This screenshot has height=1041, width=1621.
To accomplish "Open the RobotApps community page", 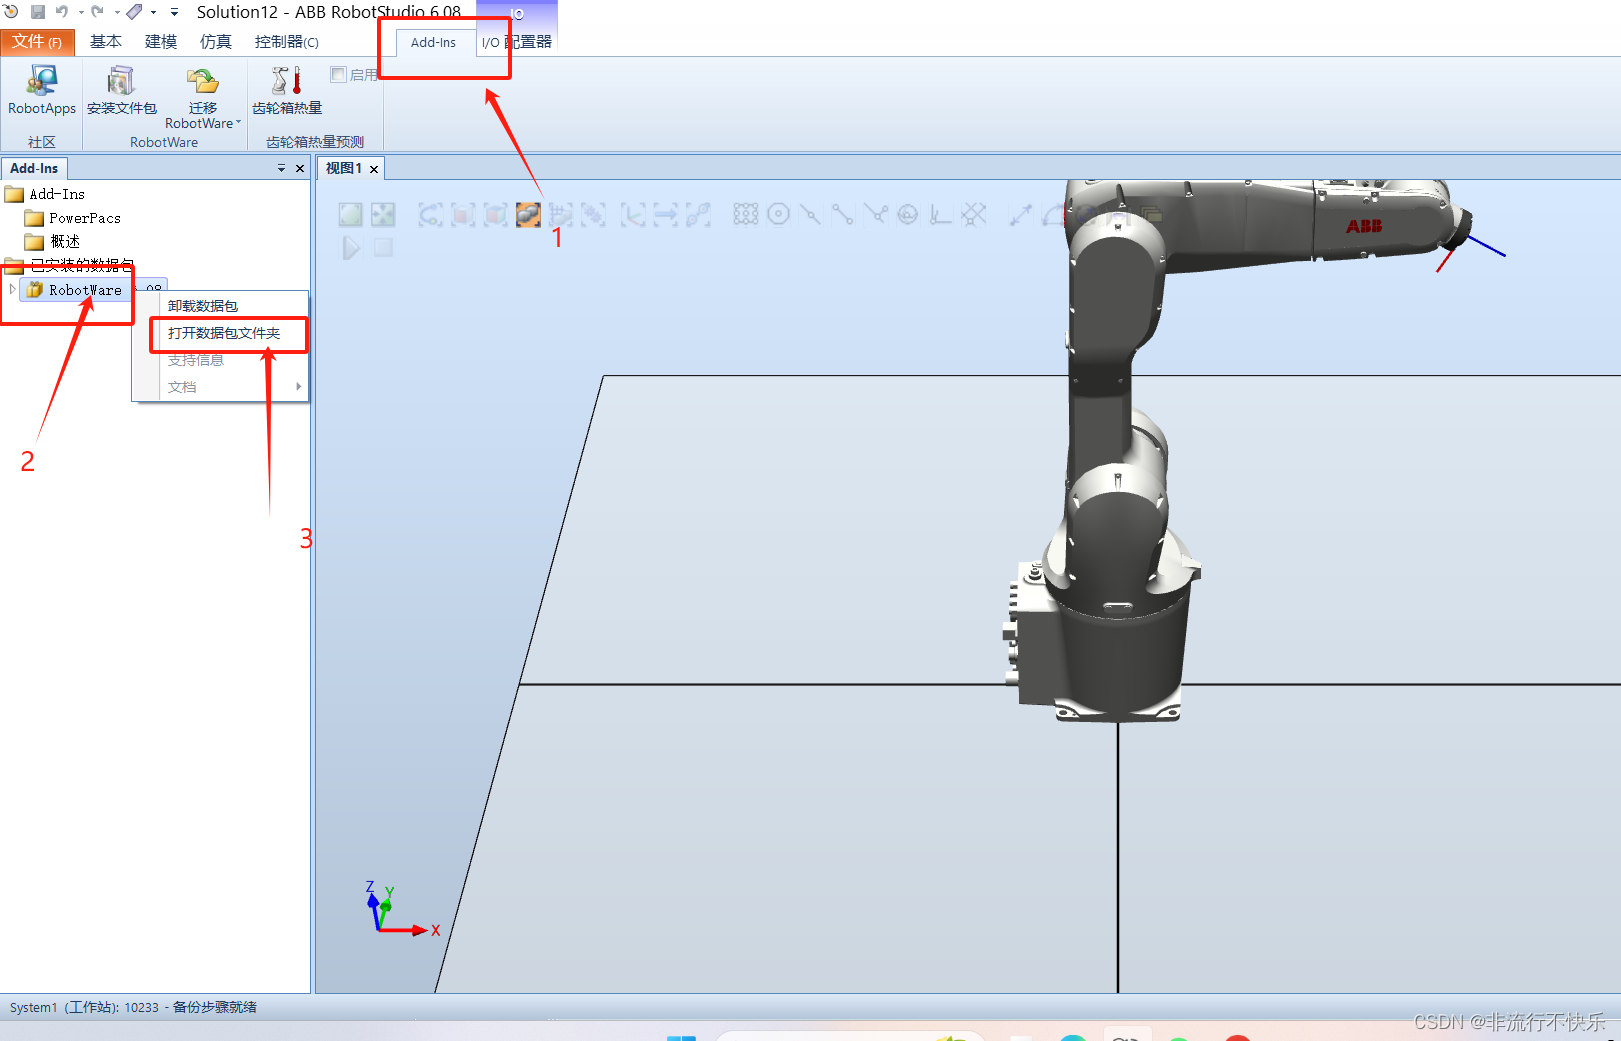I will pyautogui.click(x=42, y=91).
